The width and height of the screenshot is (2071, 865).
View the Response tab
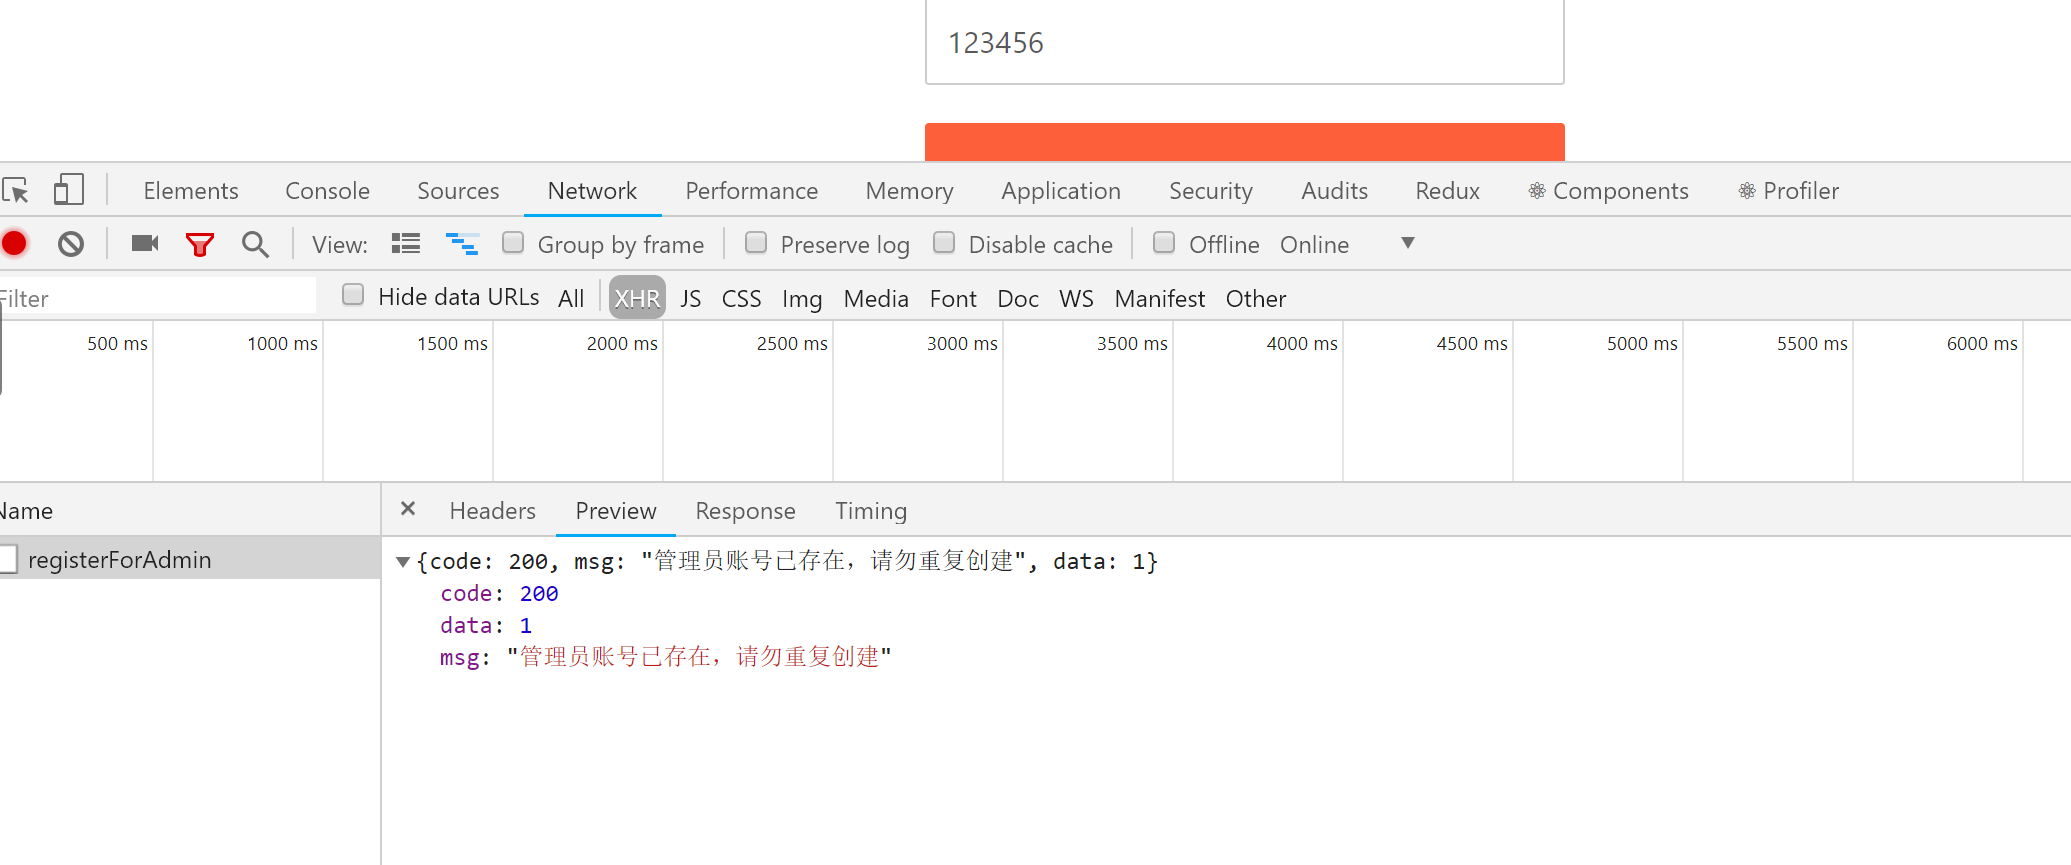pos(746,511)
